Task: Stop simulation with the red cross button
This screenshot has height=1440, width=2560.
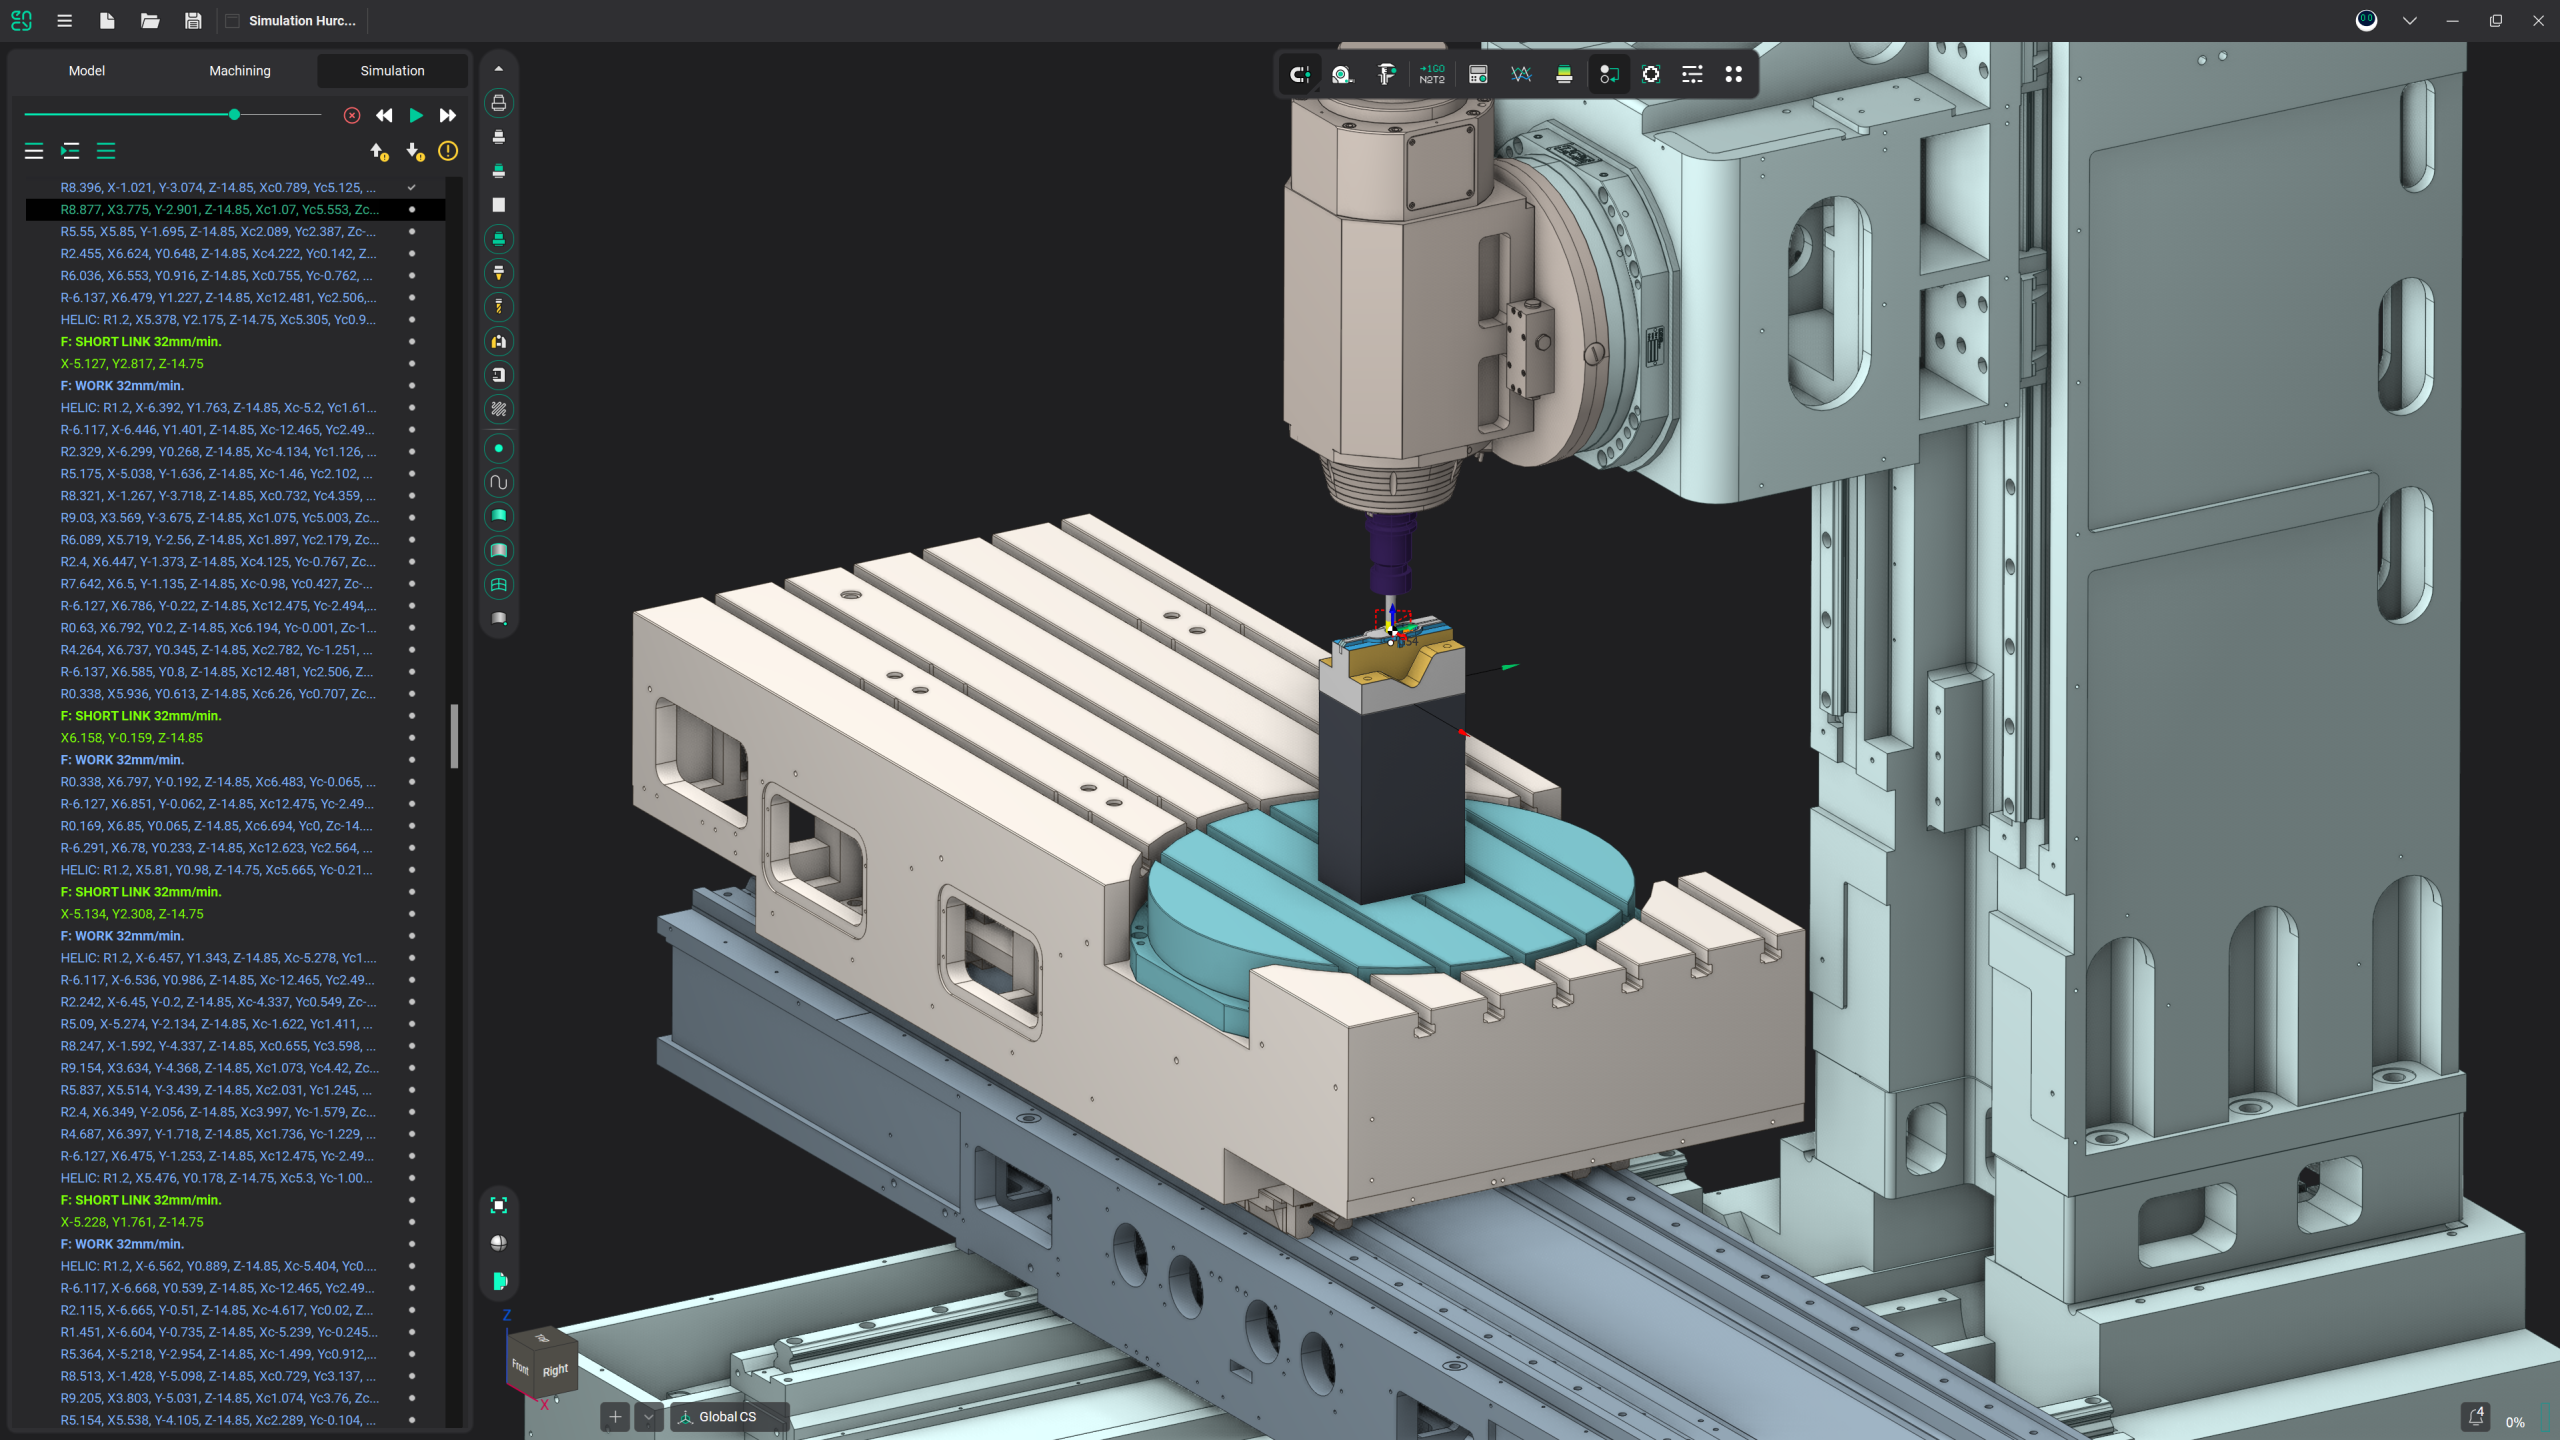Action: click(x=352, y=115)
